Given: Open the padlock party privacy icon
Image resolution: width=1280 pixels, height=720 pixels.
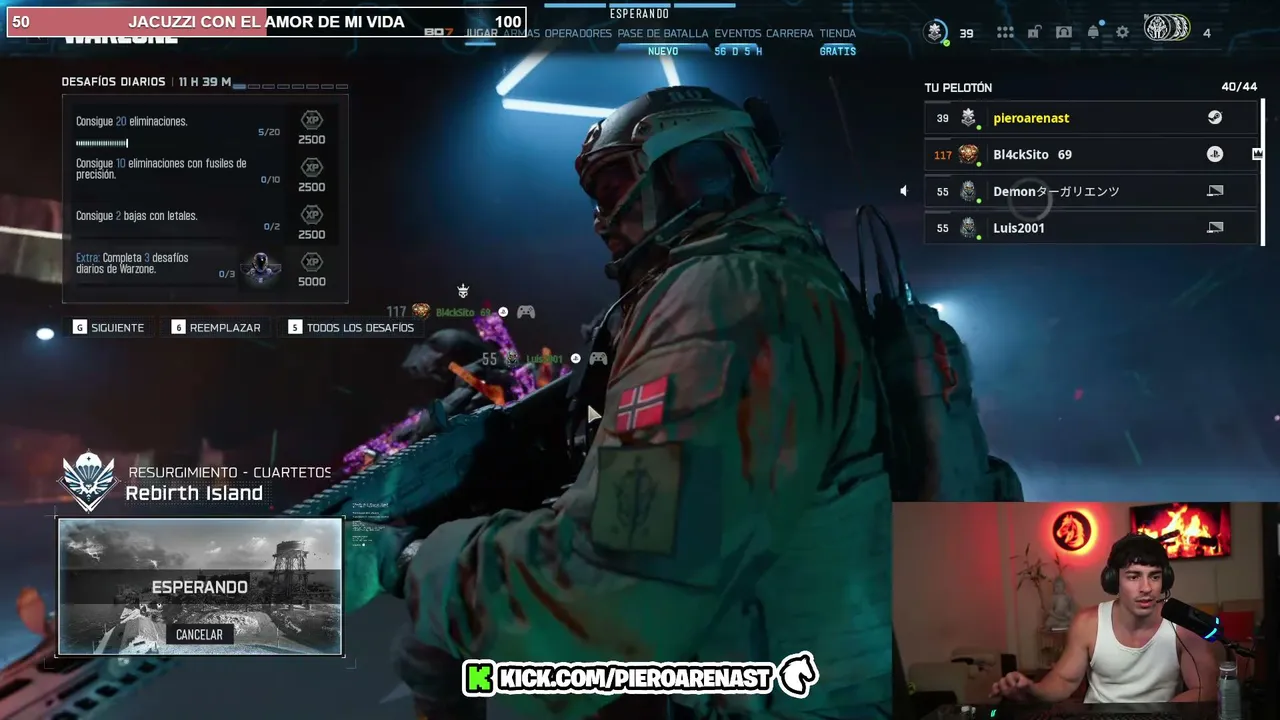Looking at the screenshot, I should [x=1034, y=33].
